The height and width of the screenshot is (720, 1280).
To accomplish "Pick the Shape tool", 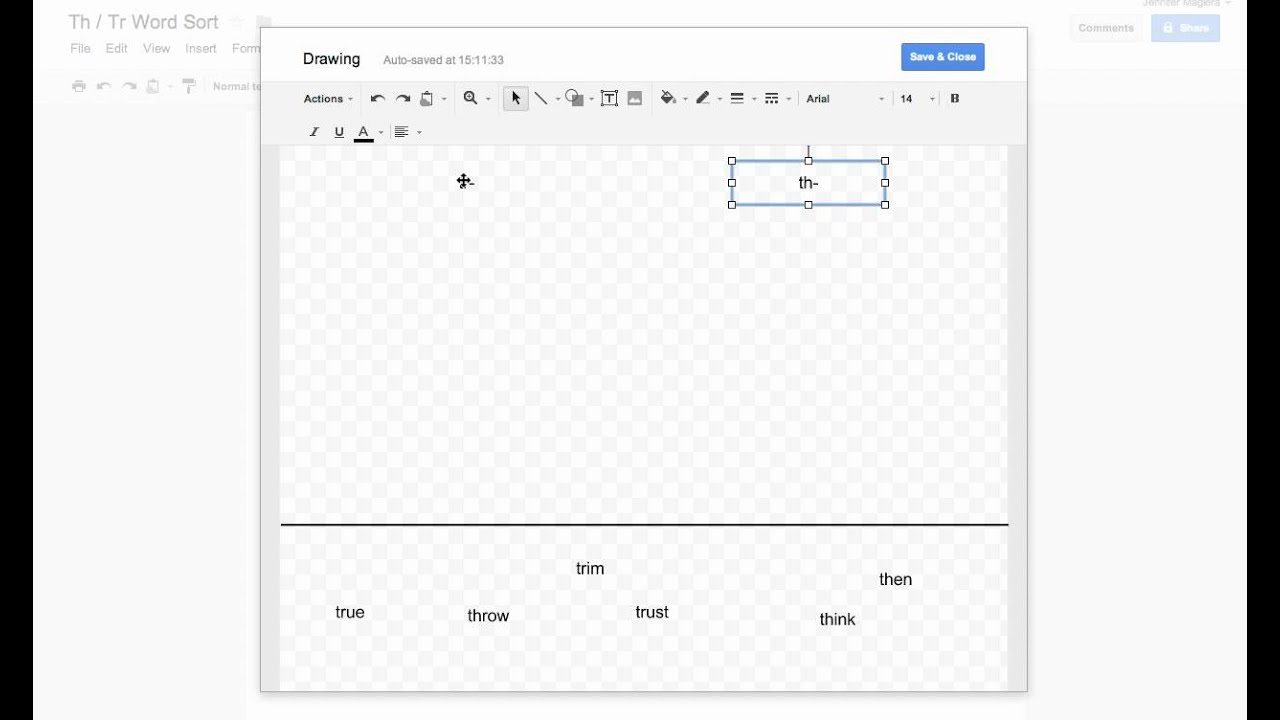I will click(574, 98).
